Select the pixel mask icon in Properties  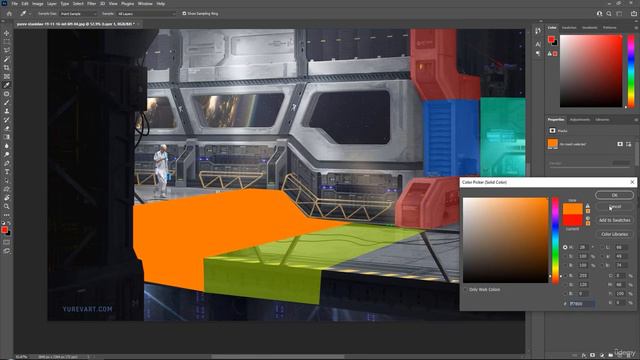[x=620, y=144]
